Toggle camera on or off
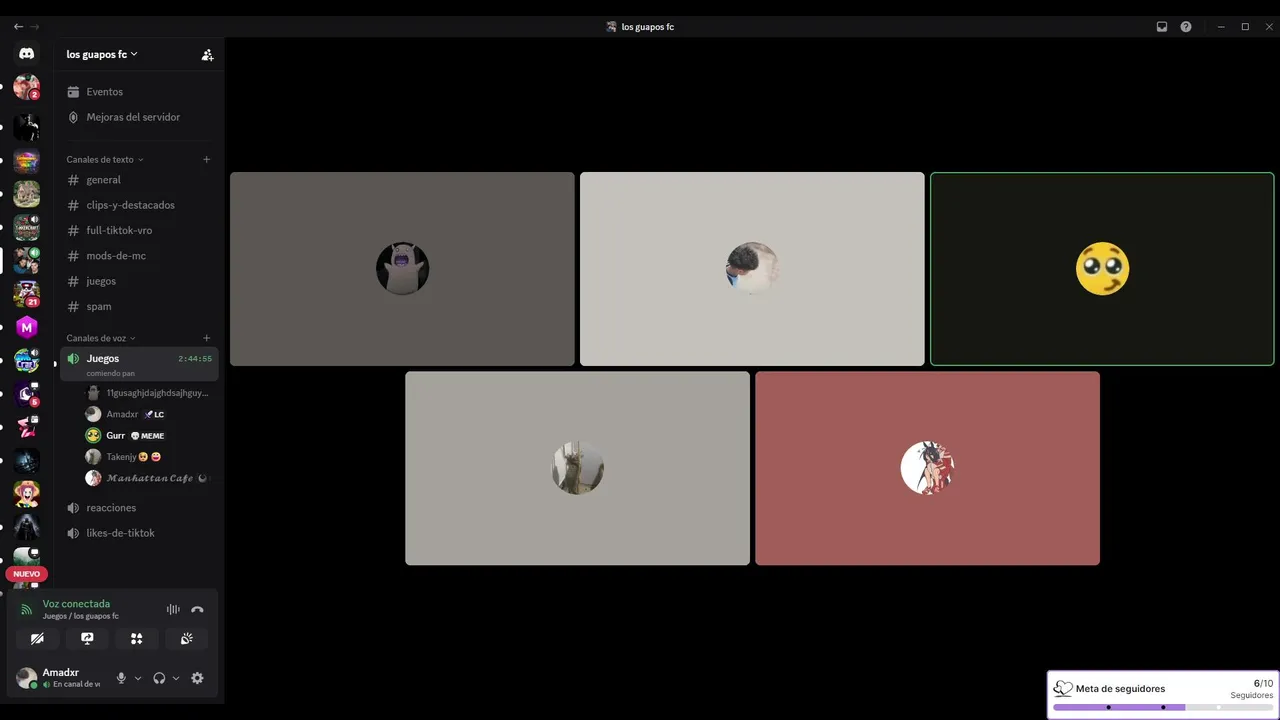Viewport: 1280px width, 720px height. pyautogui.click(x=37, y=638)
